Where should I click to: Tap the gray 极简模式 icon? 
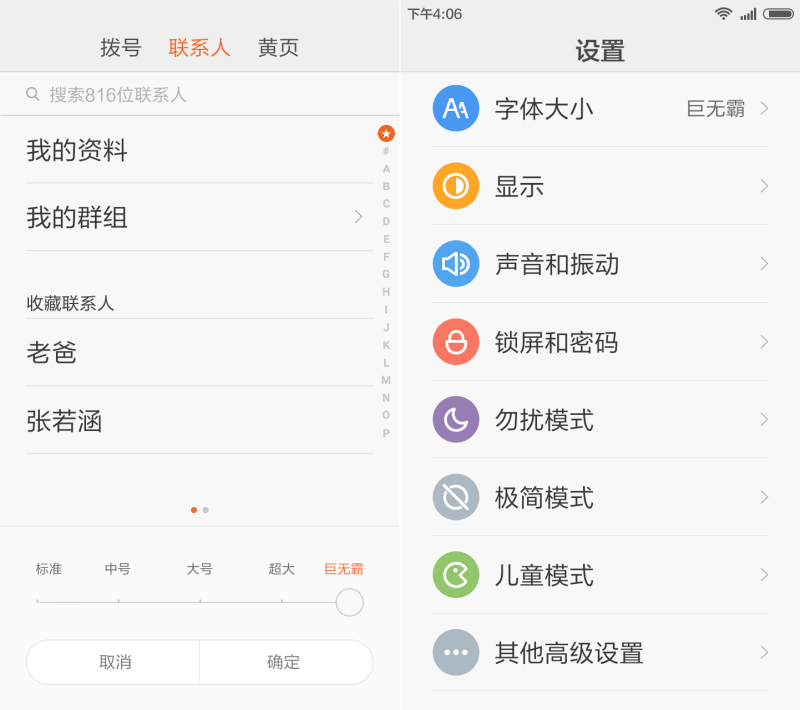point(456,497)
